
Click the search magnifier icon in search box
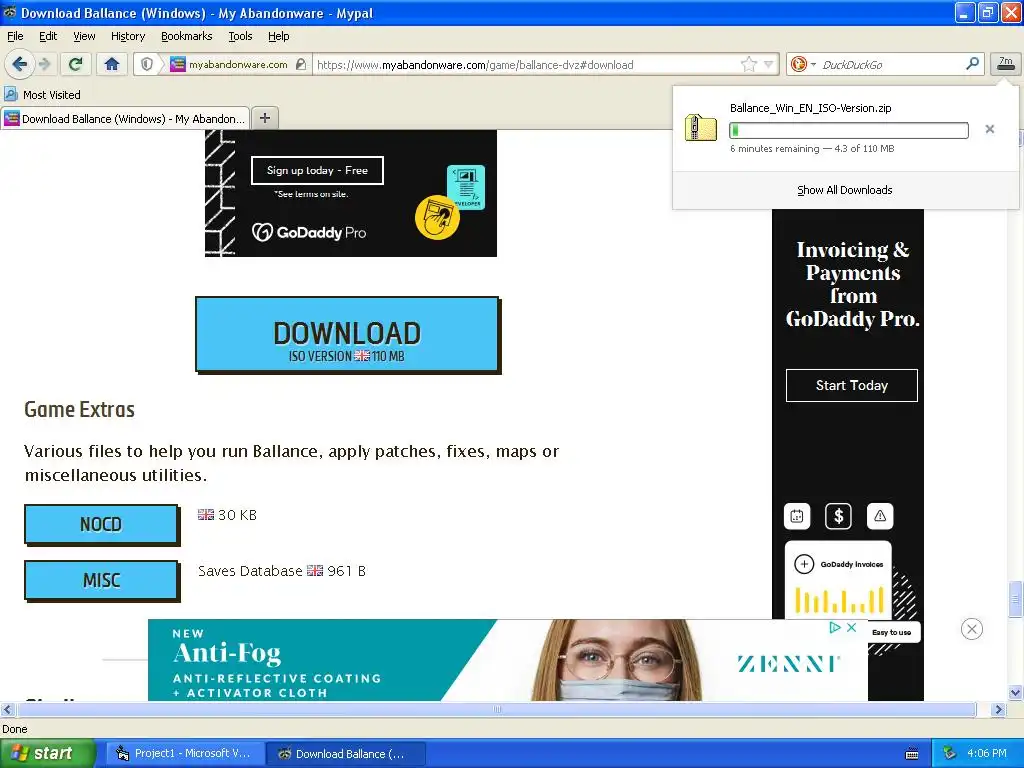972,64
